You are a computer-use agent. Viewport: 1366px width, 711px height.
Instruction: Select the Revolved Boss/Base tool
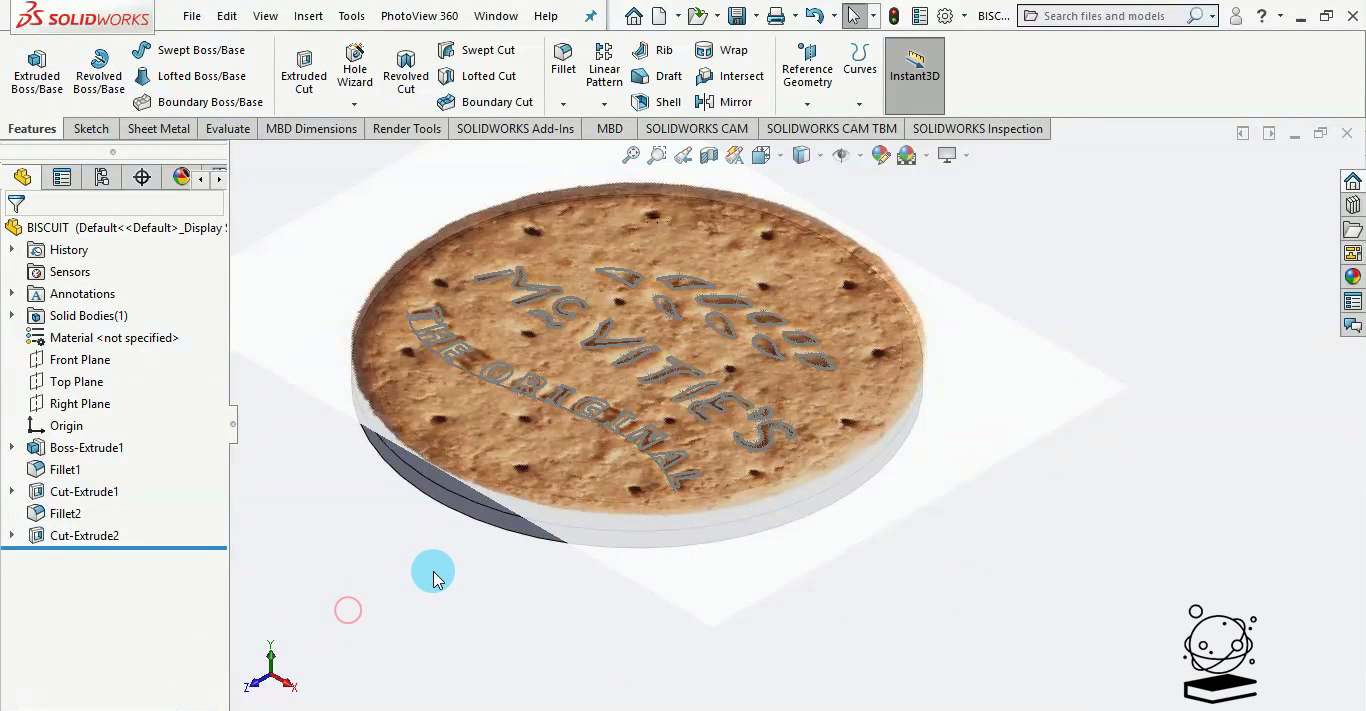click(99, 72)
